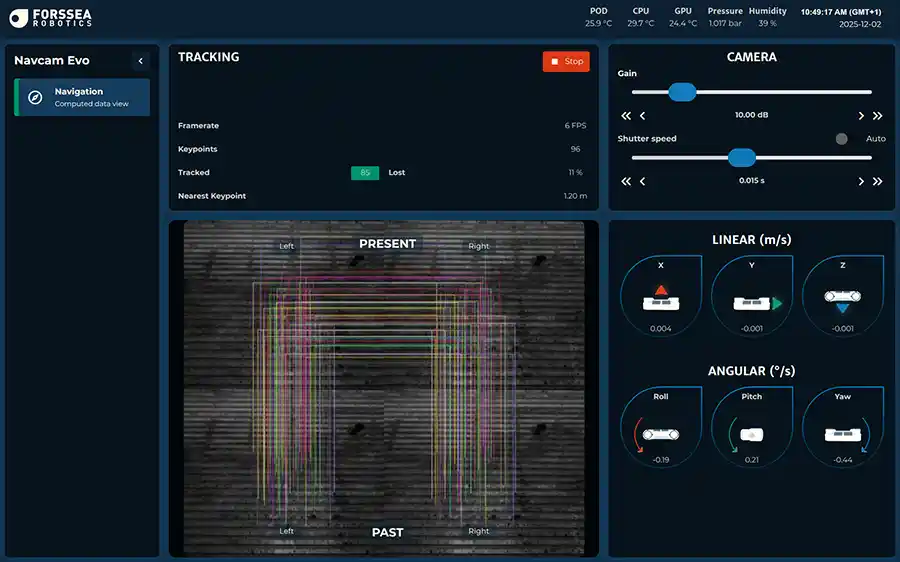Click the GPU temperature 24.4 °C reading

[683, 24]
